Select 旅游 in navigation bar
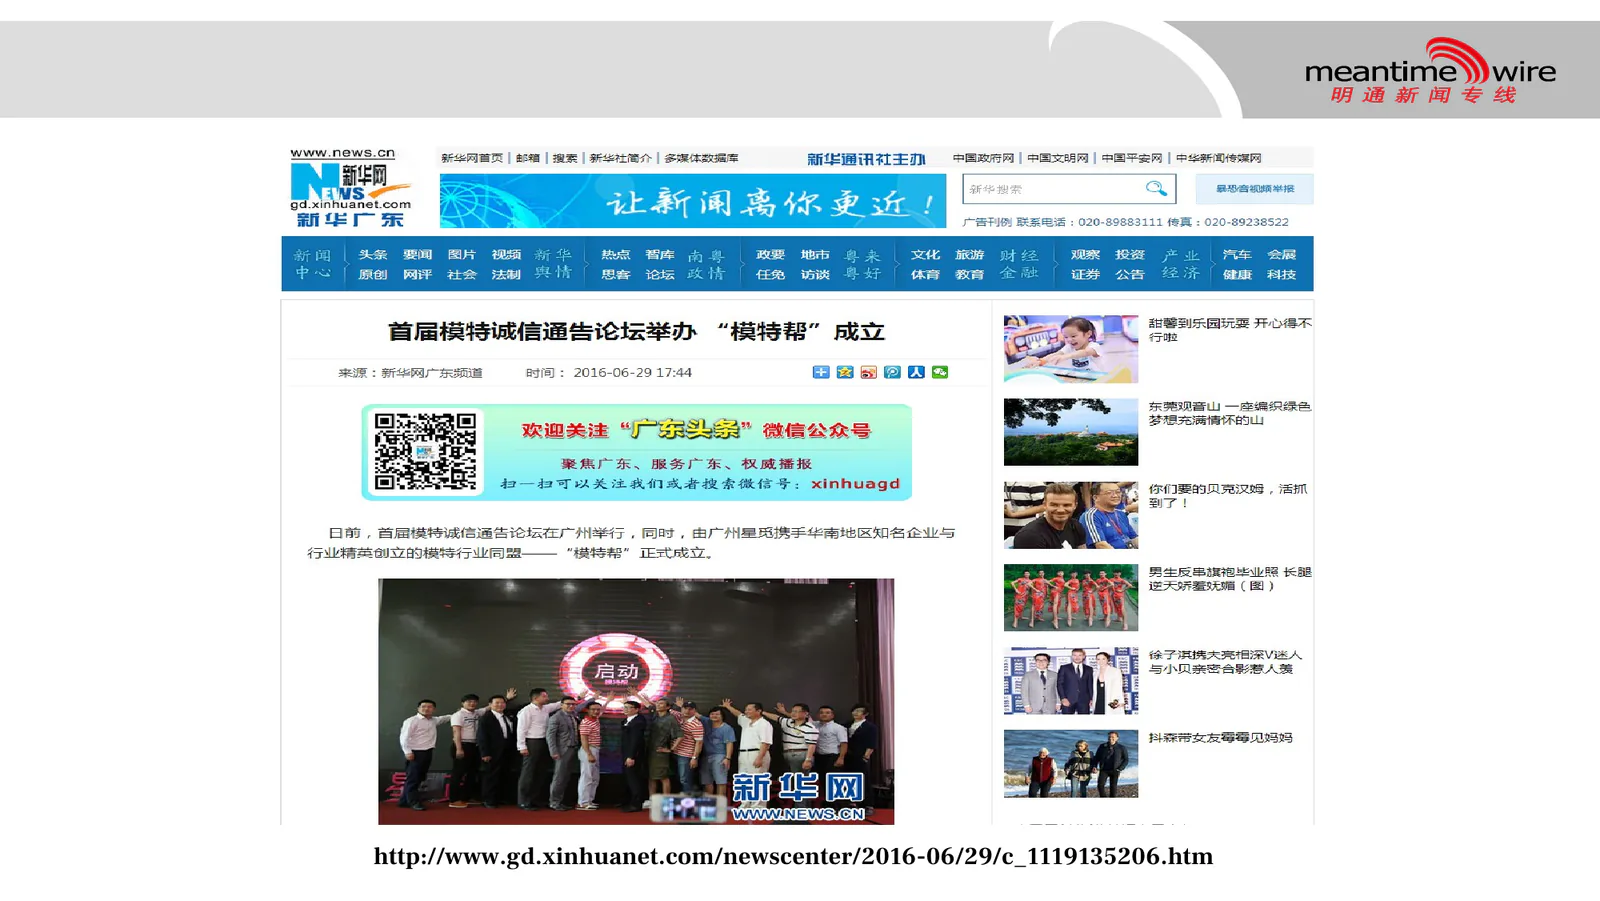Screen dimensions: 1600x901 (969, 255)
